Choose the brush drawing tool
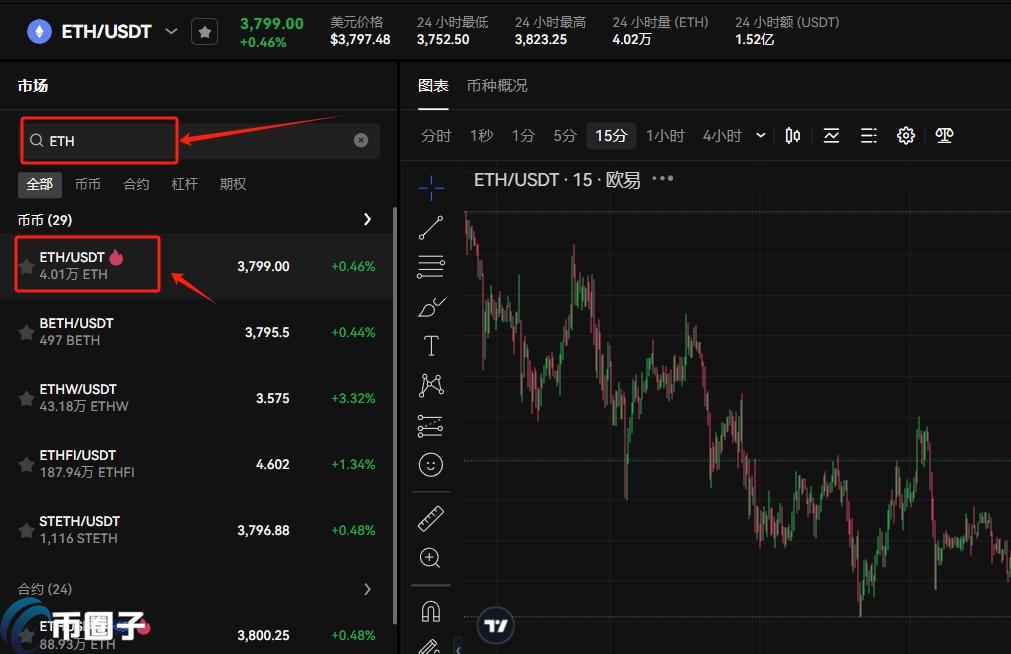The width and height of the screenshot is (1011, 654). [x=431, y=307]
